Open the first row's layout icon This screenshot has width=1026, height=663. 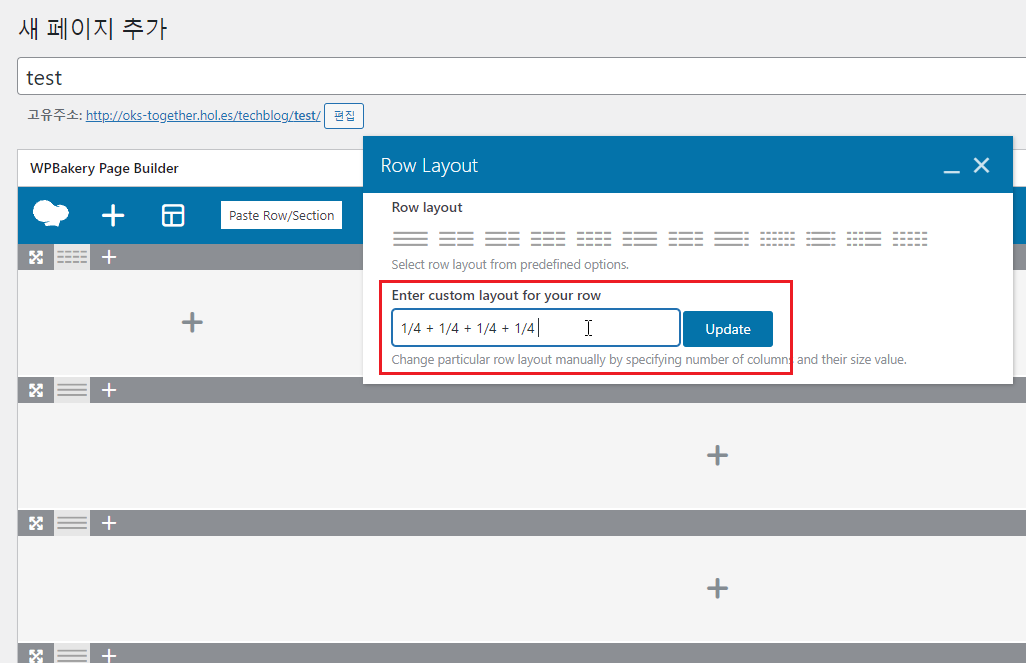(72, 257)
